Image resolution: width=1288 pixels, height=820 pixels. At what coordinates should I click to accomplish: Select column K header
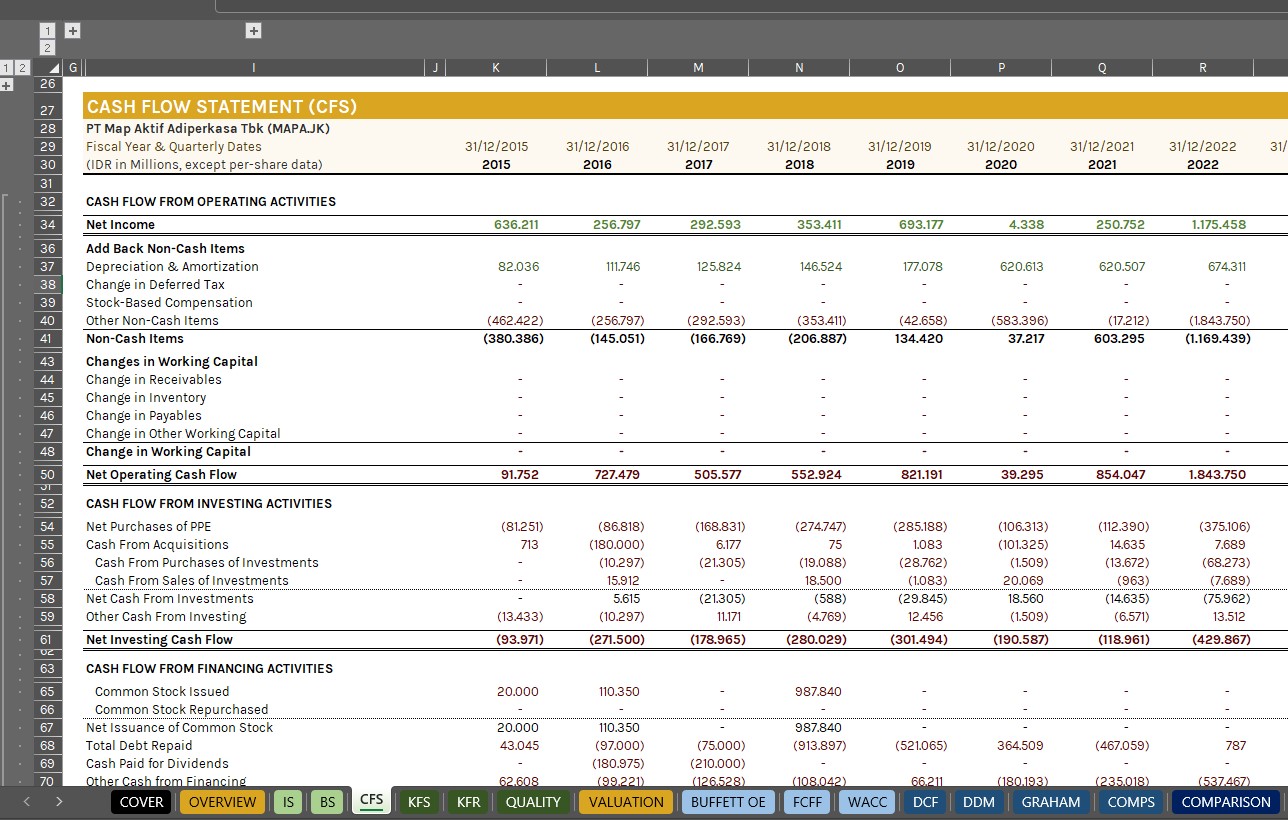pos(496,67)
